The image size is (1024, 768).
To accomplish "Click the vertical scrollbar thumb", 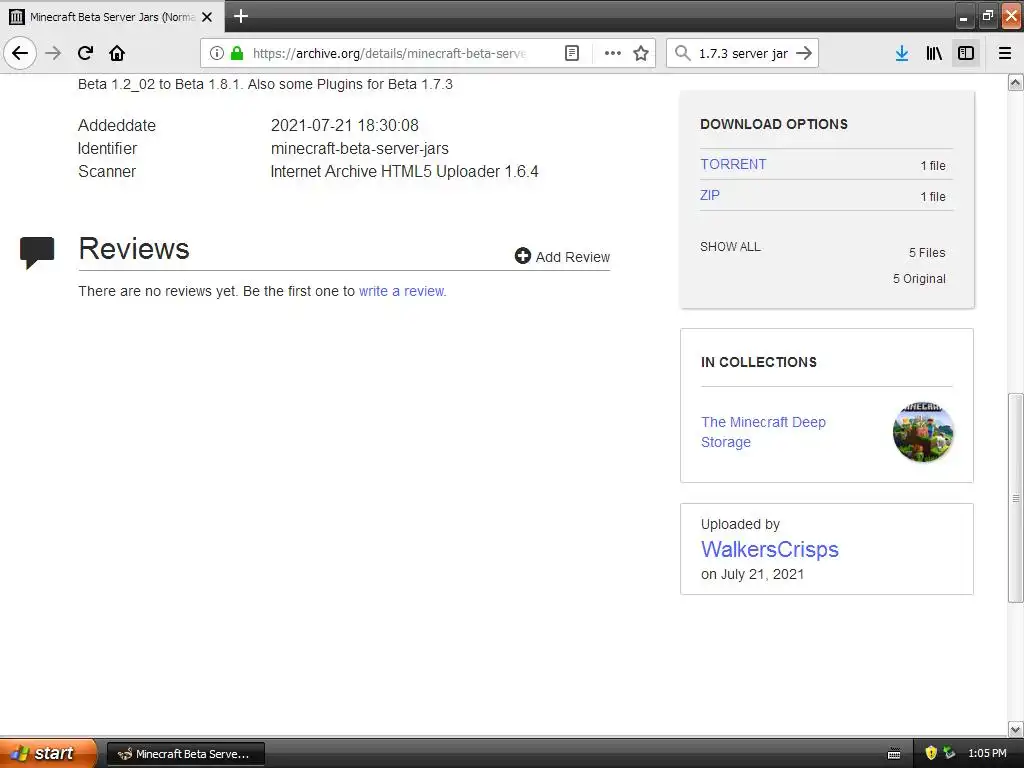I will click(x=1016, y=498).
